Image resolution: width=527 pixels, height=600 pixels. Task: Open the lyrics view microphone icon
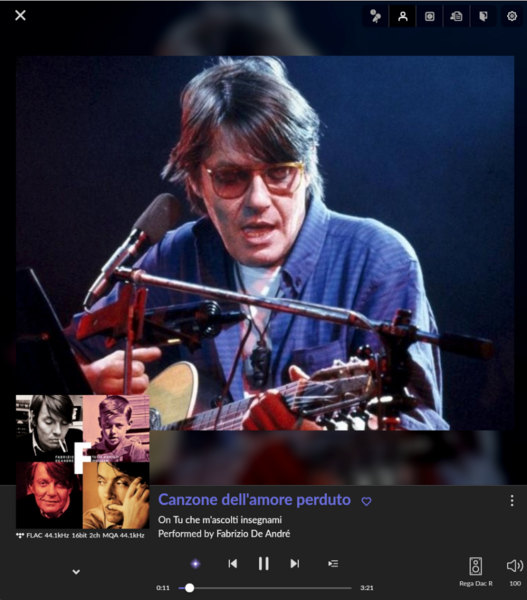pos(375,16)
